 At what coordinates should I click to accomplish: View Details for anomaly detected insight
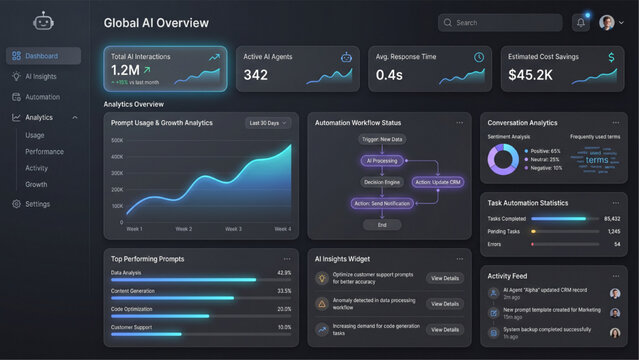445,304
